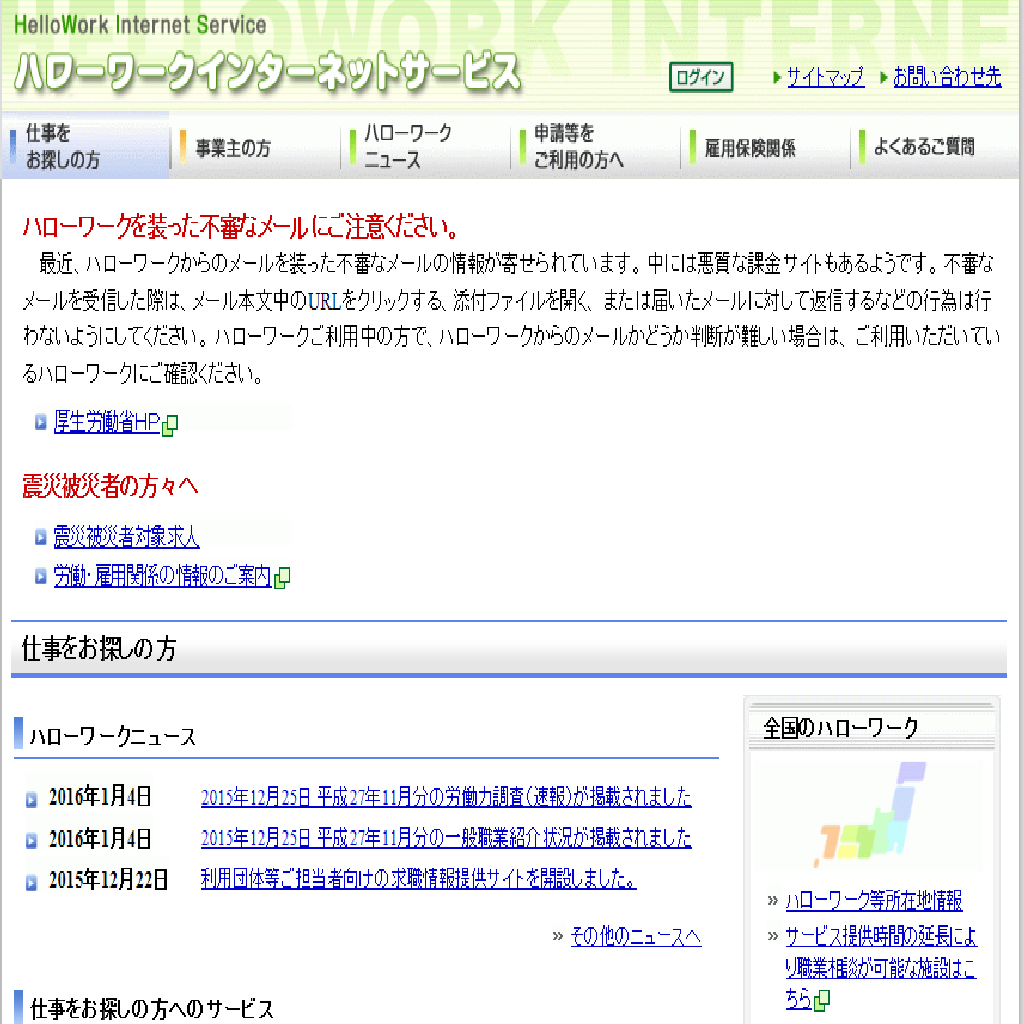Click the external-link icon after こちら

(x=822, y=1000)
